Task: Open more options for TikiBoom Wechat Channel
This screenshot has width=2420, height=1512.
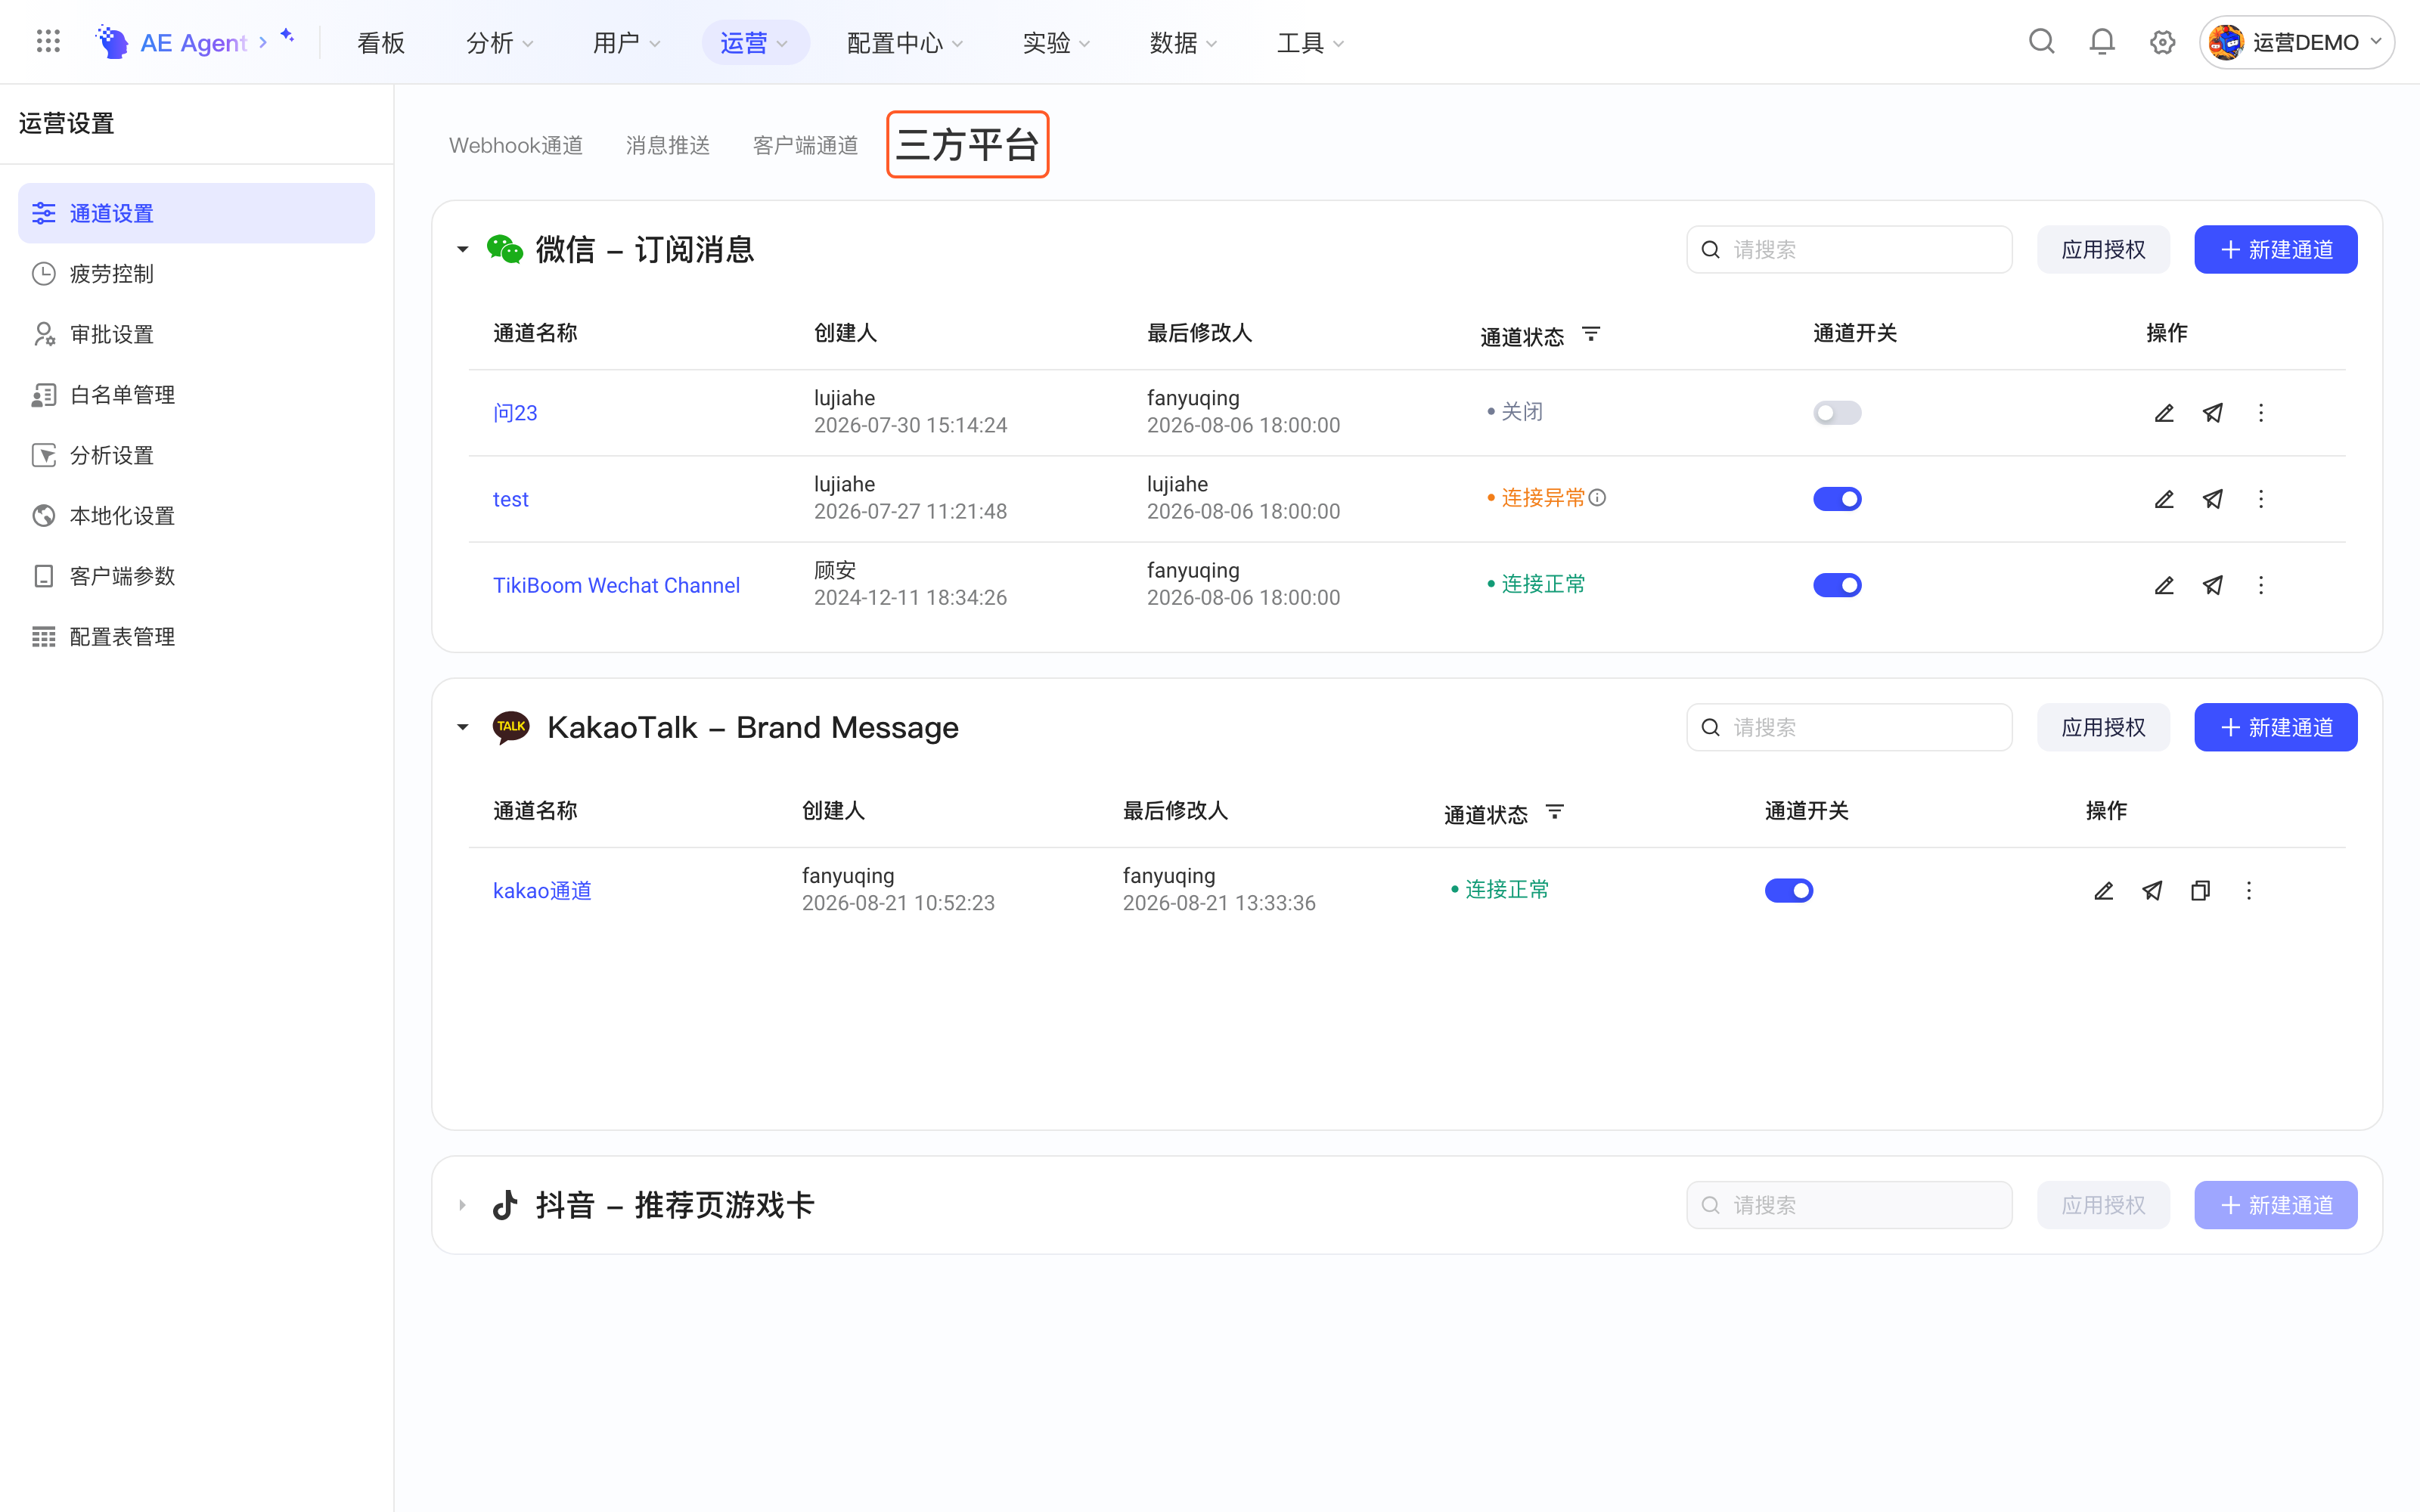Action: (2261, 585)
